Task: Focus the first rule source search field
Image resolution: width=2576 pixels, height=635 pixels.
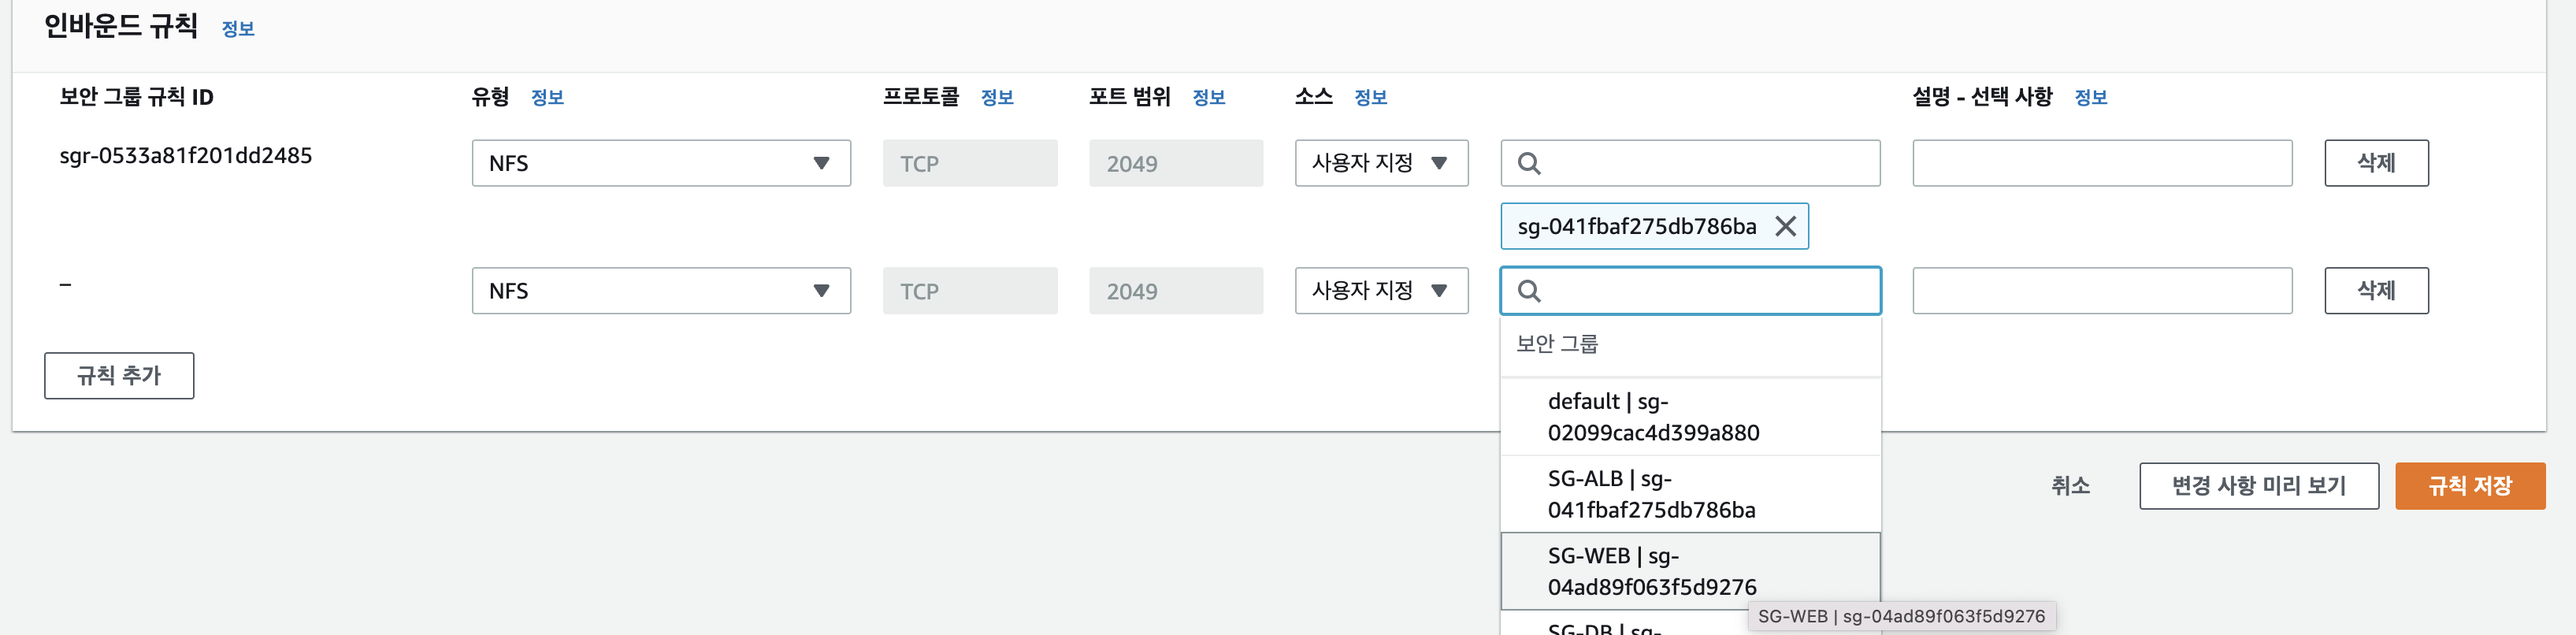Action: (x=1690, y=163)
